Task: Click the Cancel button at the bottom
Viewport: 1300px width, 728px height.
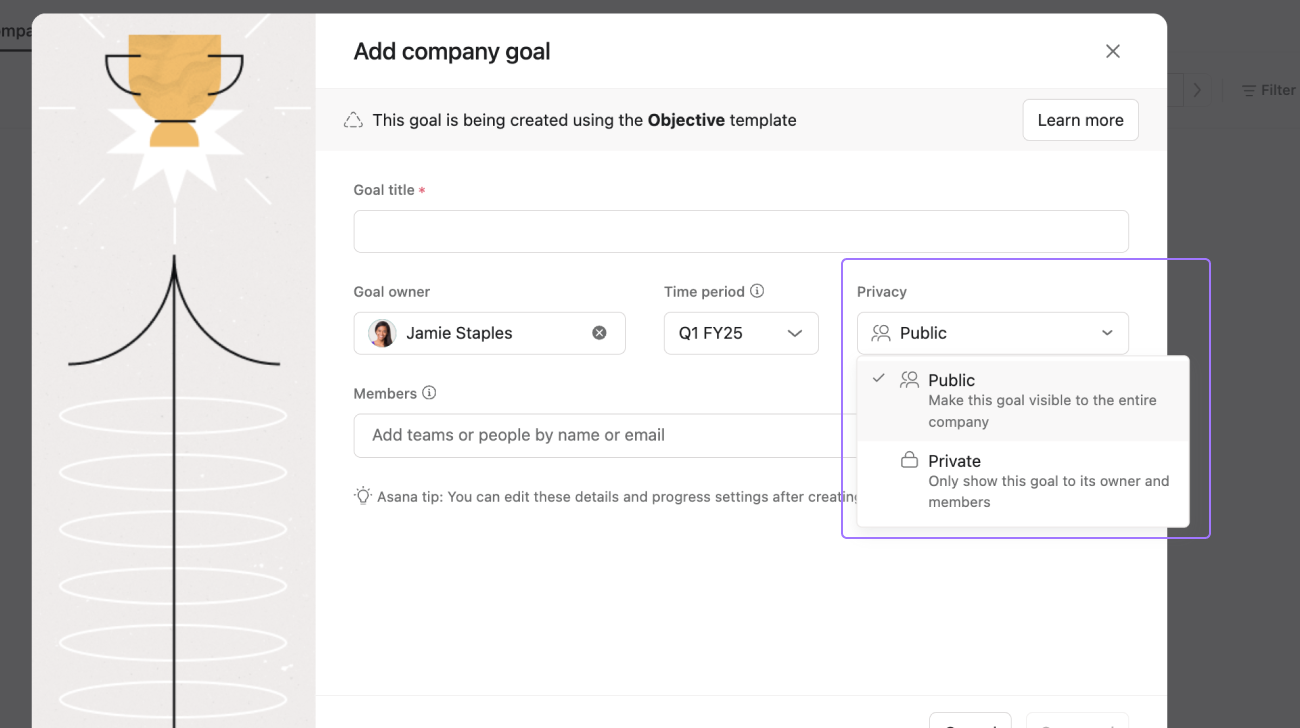Action: 970,724
